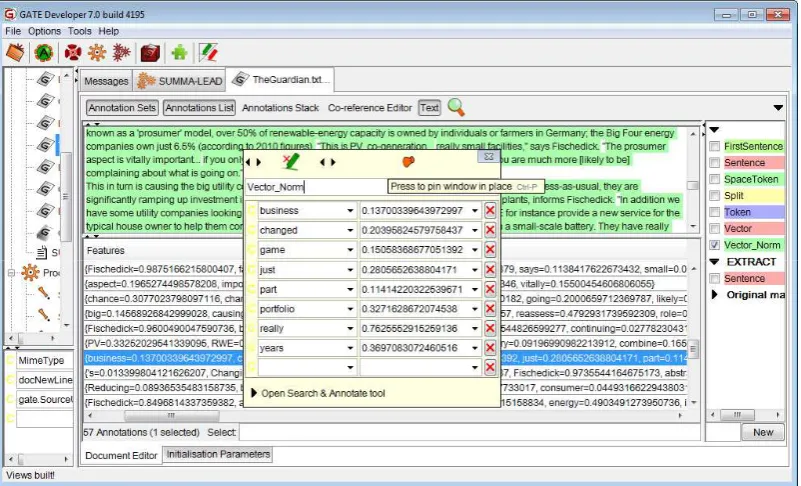801x486 pixels.
Task: Click the restore session toolbar icon
Action: point(15,52)
